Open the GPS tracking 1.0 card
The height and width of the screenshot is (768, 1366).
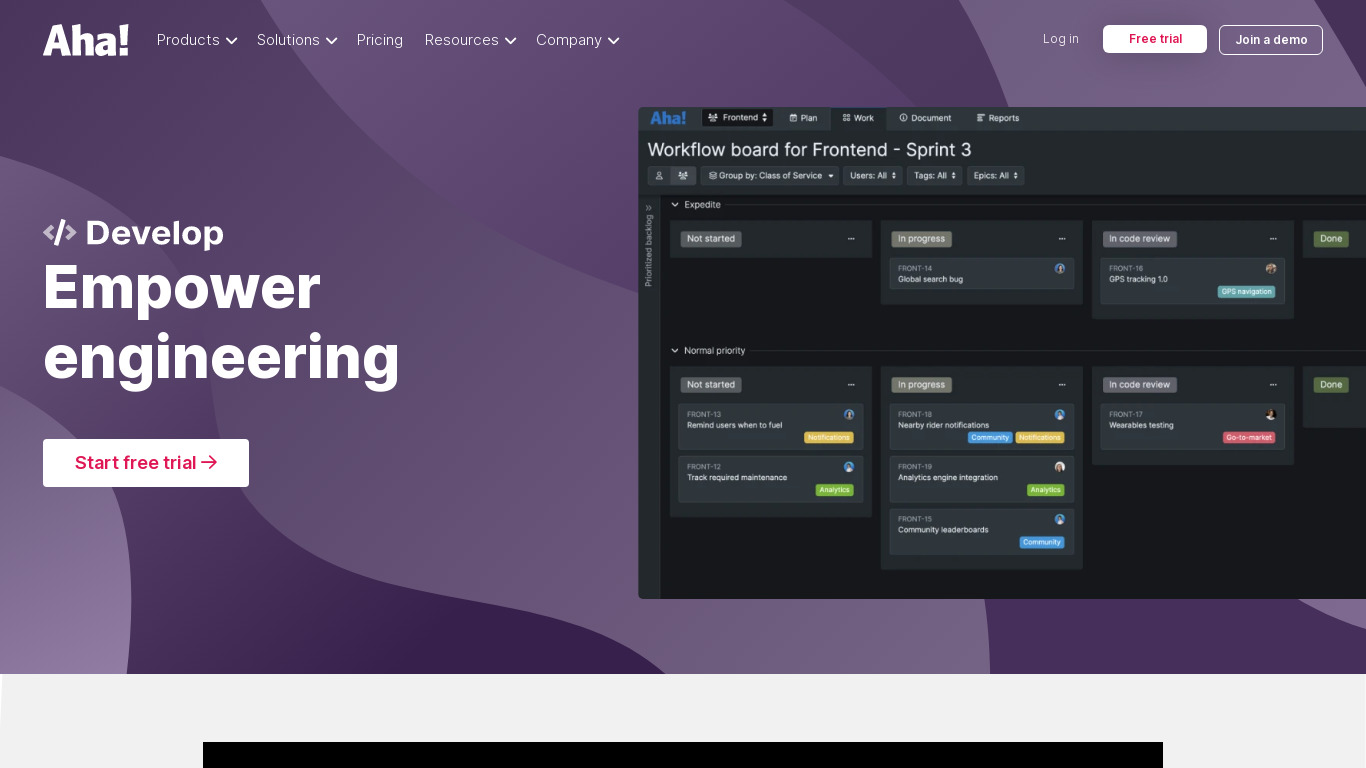pos(1193,281)
